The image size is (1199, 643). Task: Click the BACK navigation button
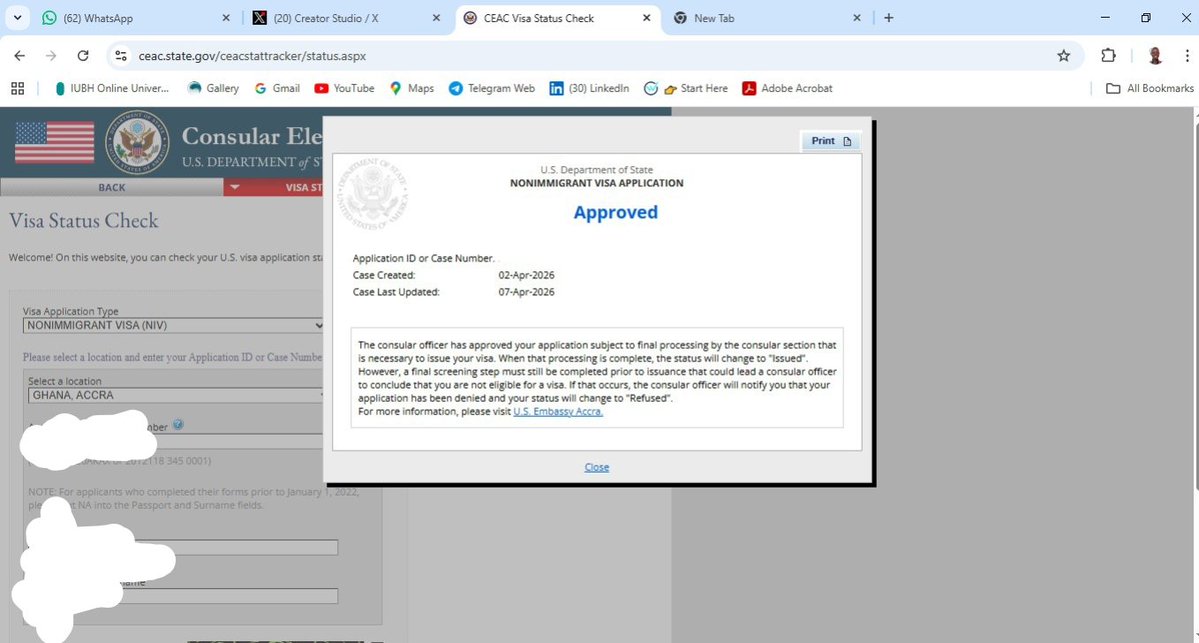coord(112,187)
